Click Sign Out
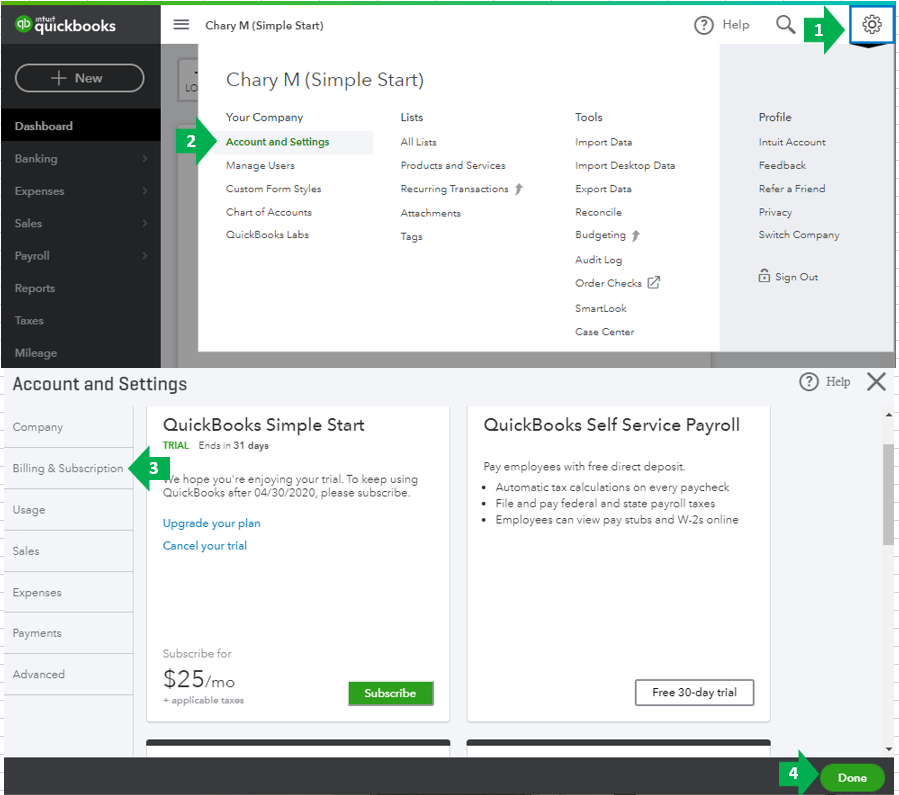The width and height of the screenshot is (899, 795). pos(796,277)
